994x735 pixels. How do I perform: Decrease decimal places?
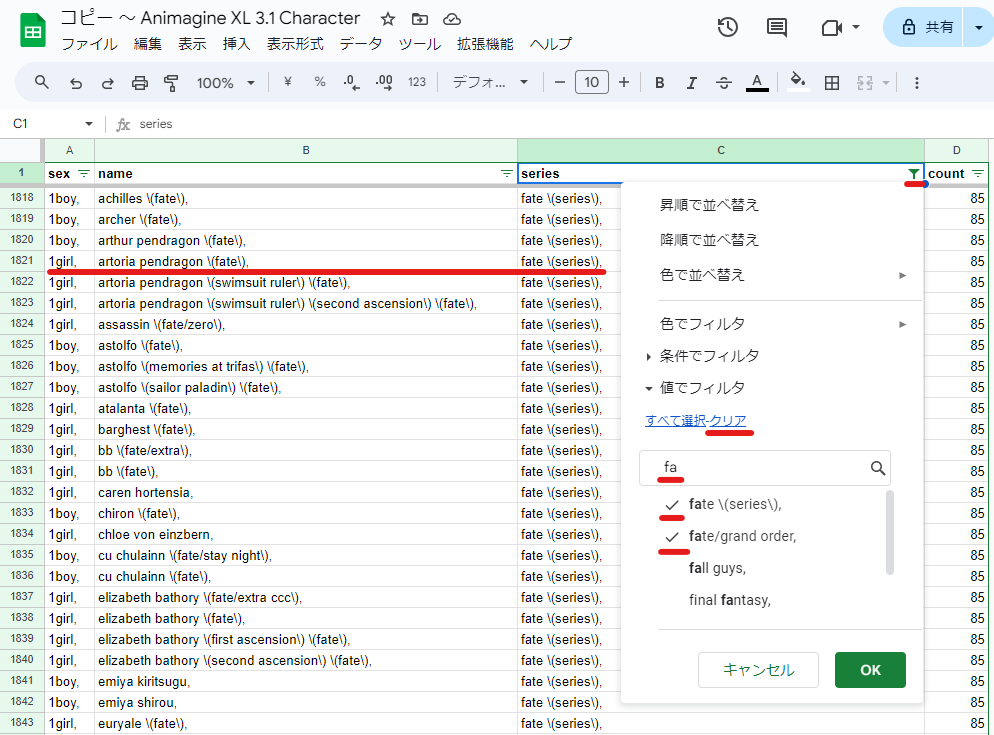pyautogui.click(x=351, y=82)
